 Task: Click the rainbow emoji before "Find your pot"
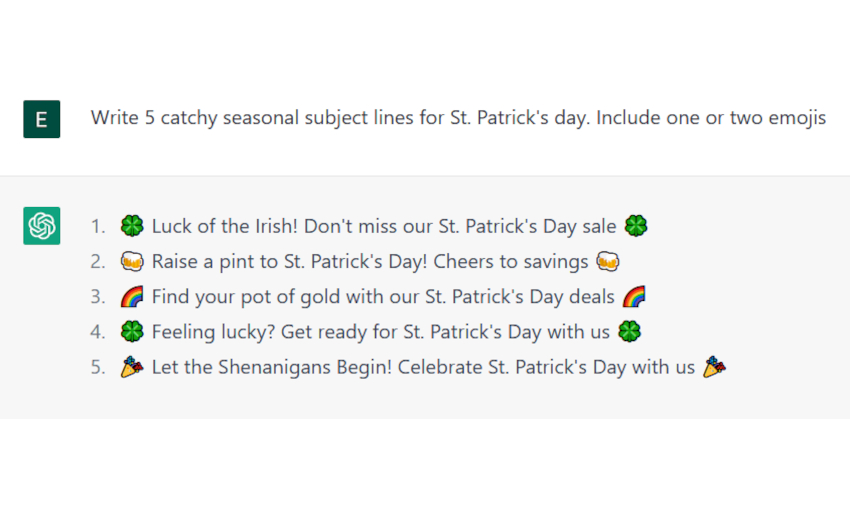tap(132, 297)
